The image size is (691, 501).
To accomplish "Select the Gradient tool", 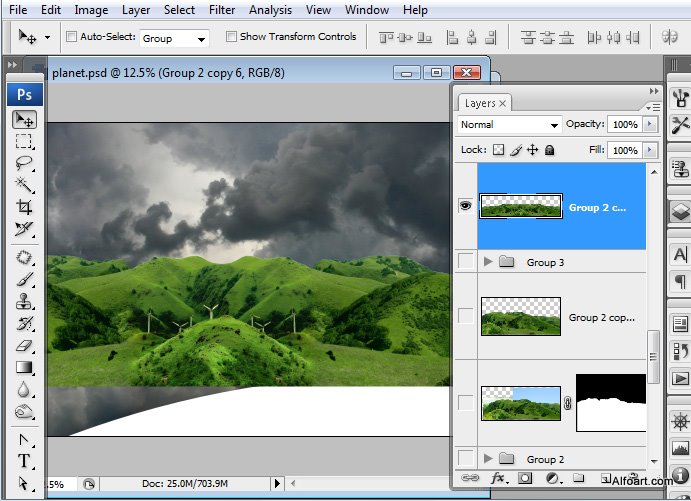I will click(24, 368).
